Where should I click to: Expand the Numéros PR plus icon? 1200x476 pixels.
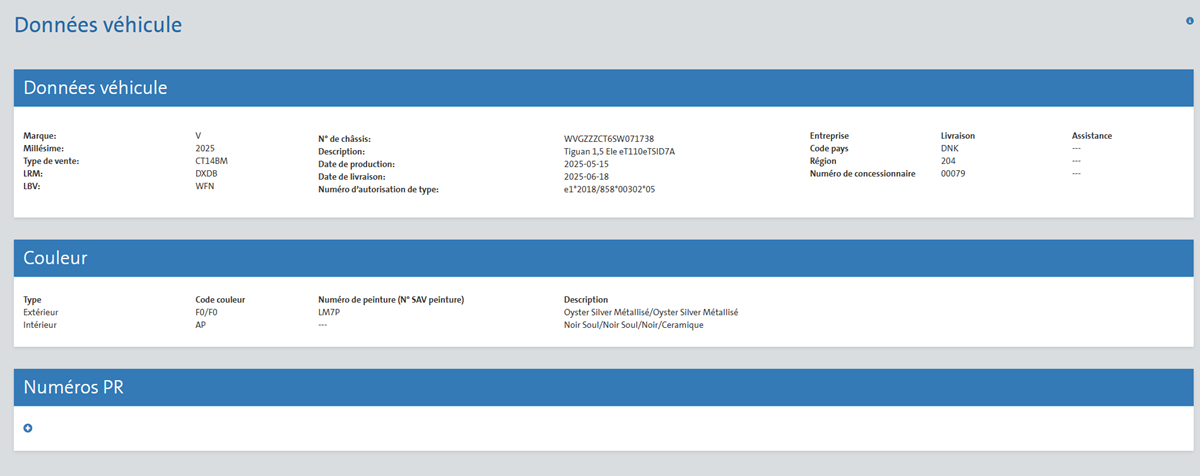click(28, 428)
